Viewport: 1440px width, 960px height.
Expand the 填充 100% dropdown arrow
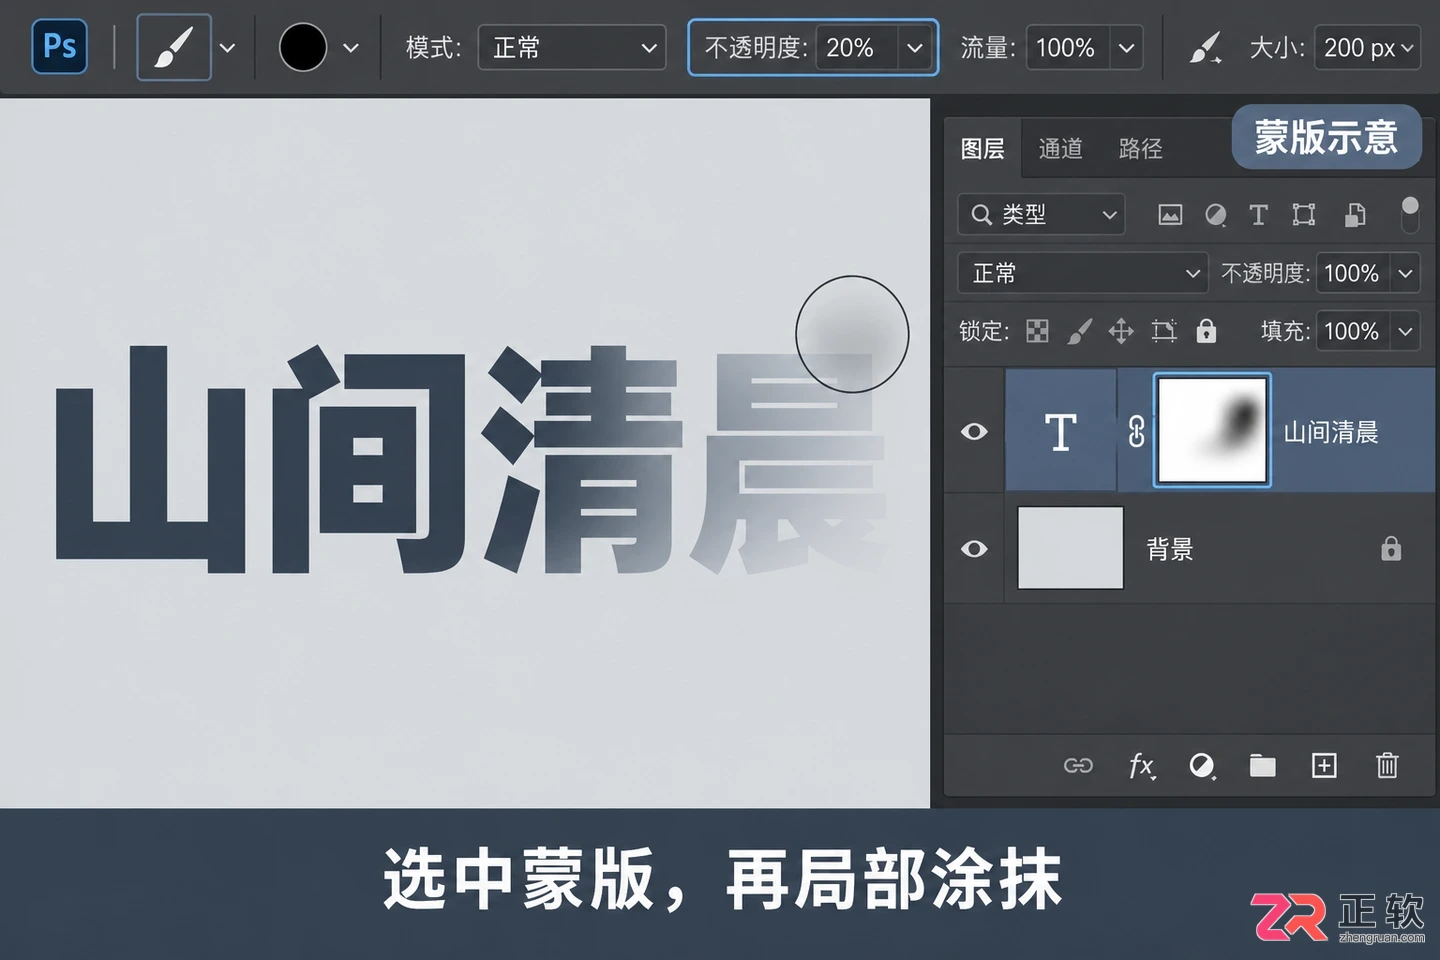click(x=1405, y=331)
